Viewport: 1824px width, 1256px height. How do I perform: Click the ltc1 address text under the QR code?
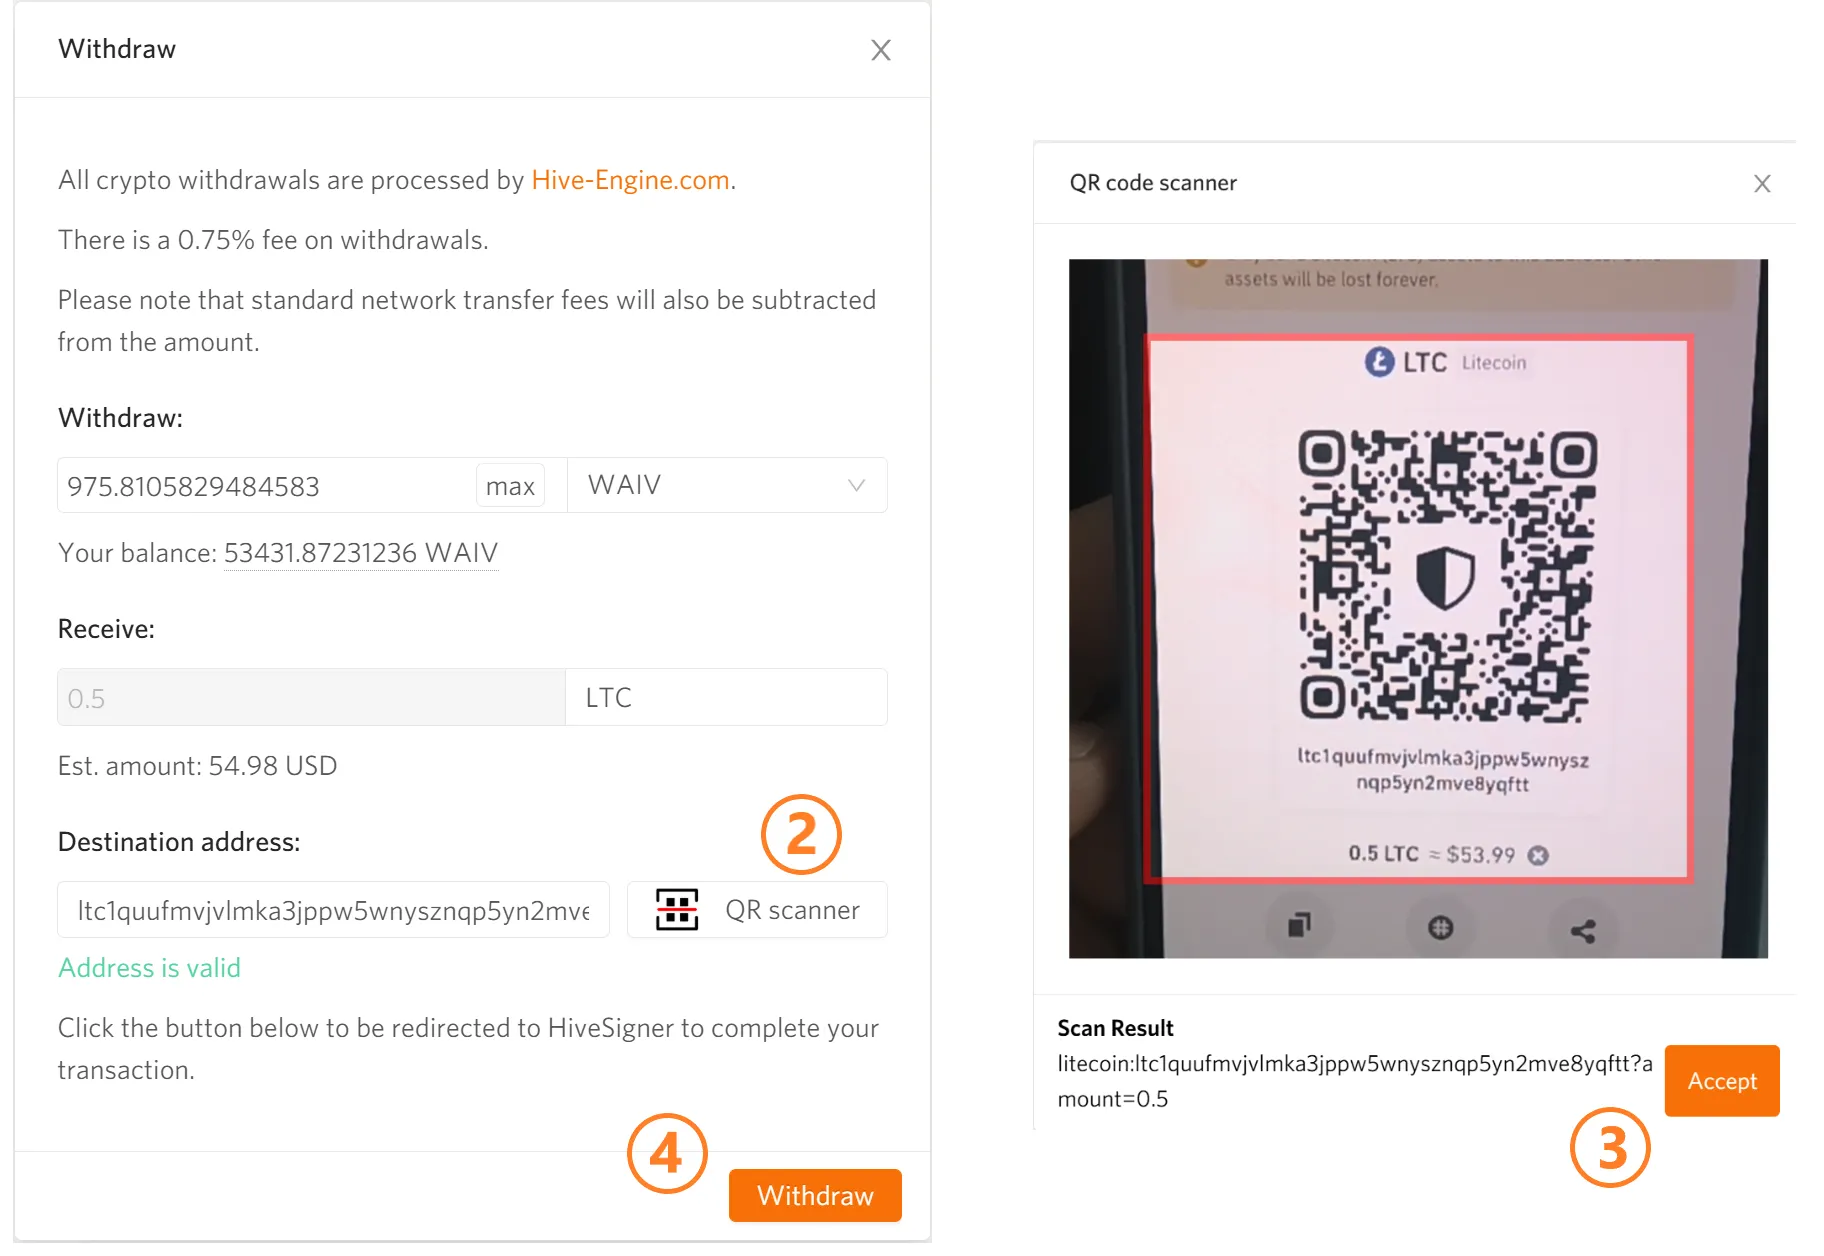tap(1443, 770)
